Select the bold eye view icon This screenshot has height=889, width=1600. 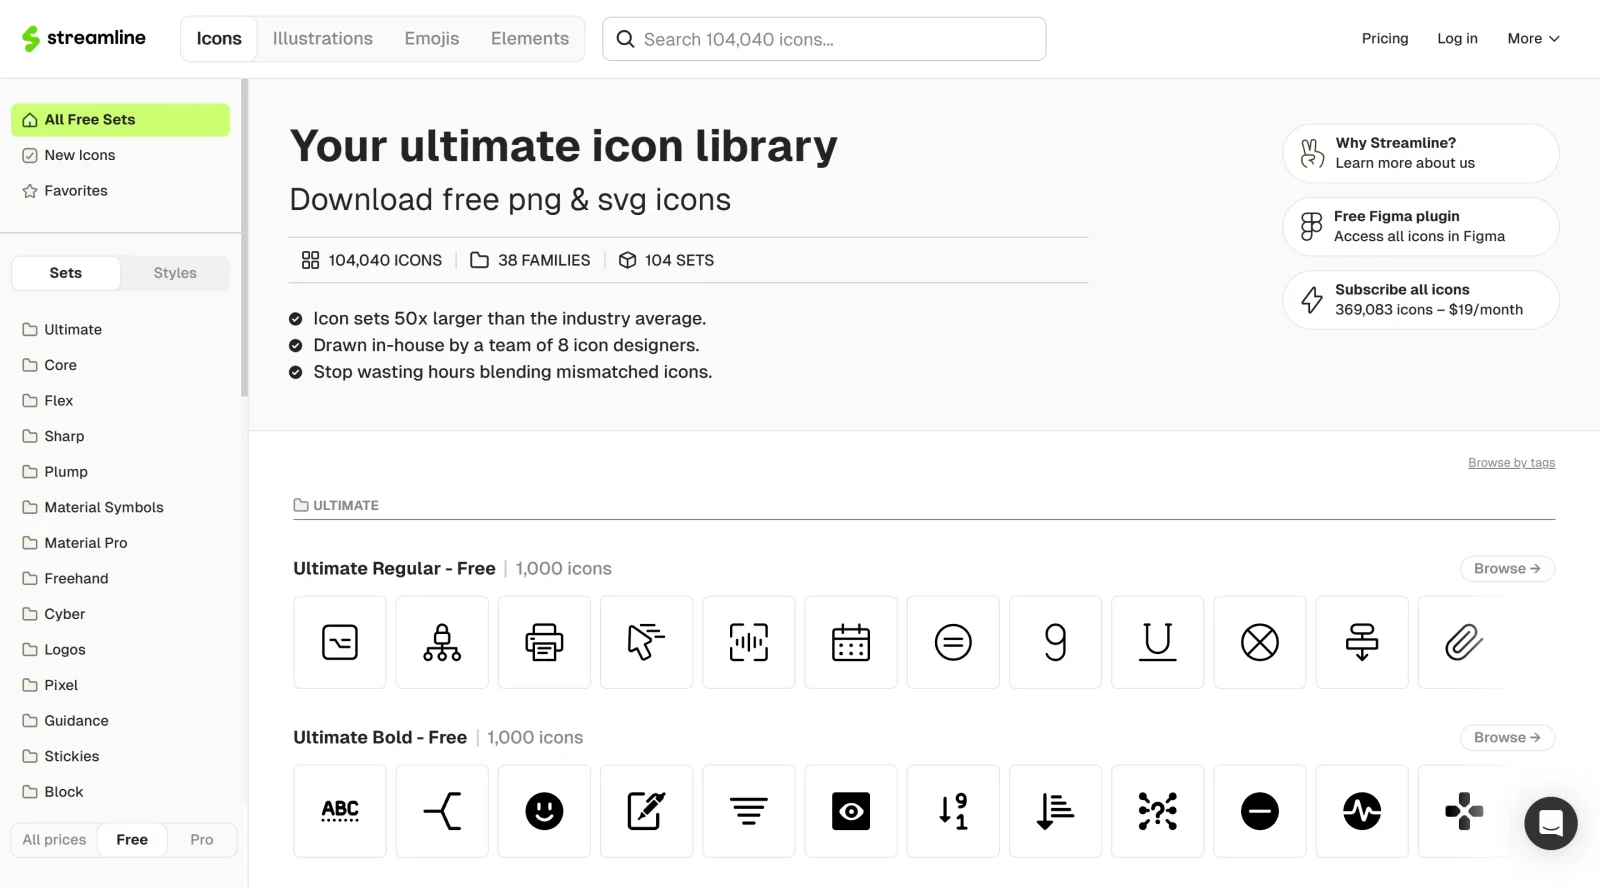pos(851,811)
